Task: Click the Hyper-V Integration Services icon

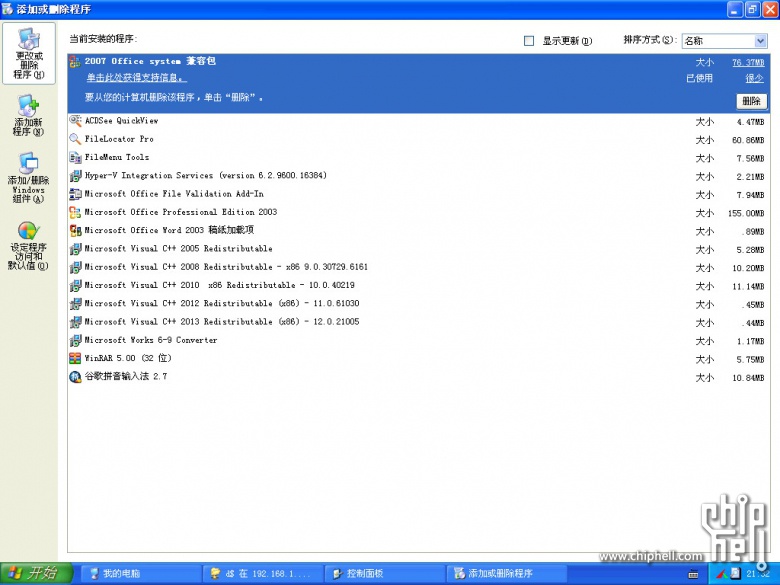Action: tap(75, 176)
